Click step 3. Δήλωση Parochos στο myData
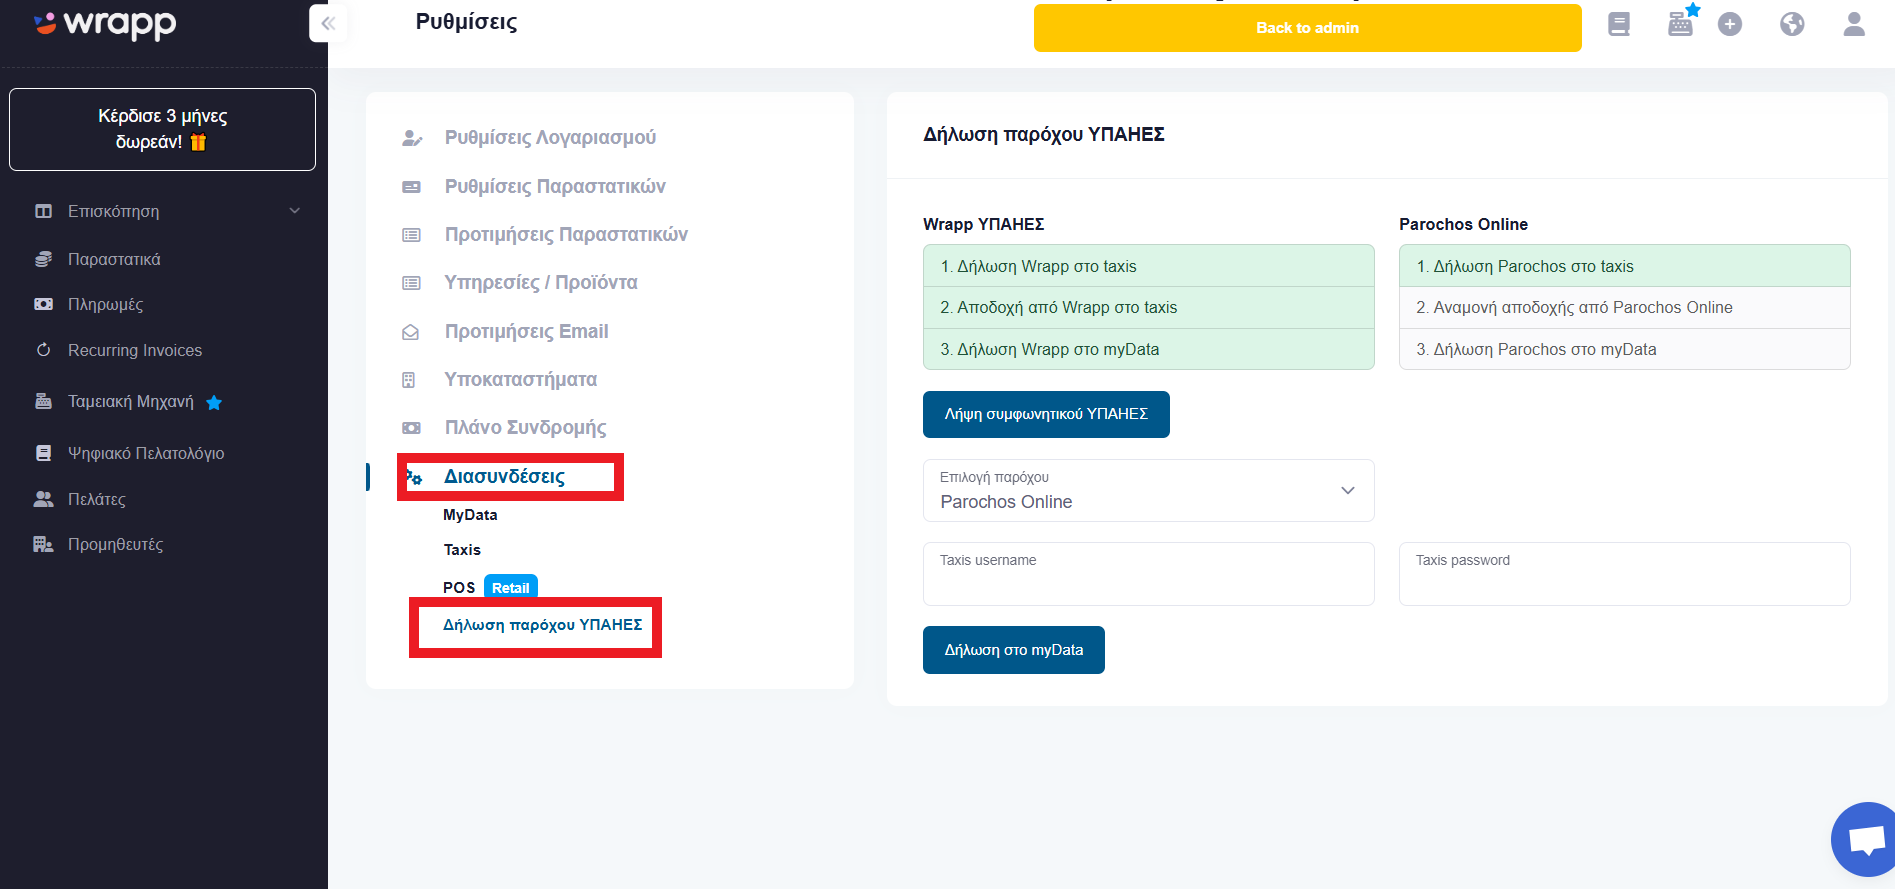The image size is (1895, 889). [1625, 349]
